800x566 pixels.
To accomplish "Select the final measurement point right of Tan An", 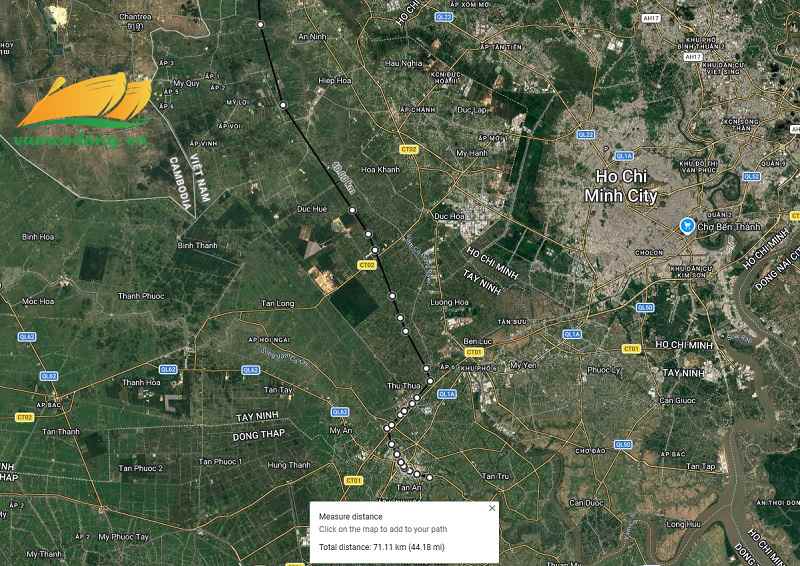I will pyautogui.click(x=430, y=478).
